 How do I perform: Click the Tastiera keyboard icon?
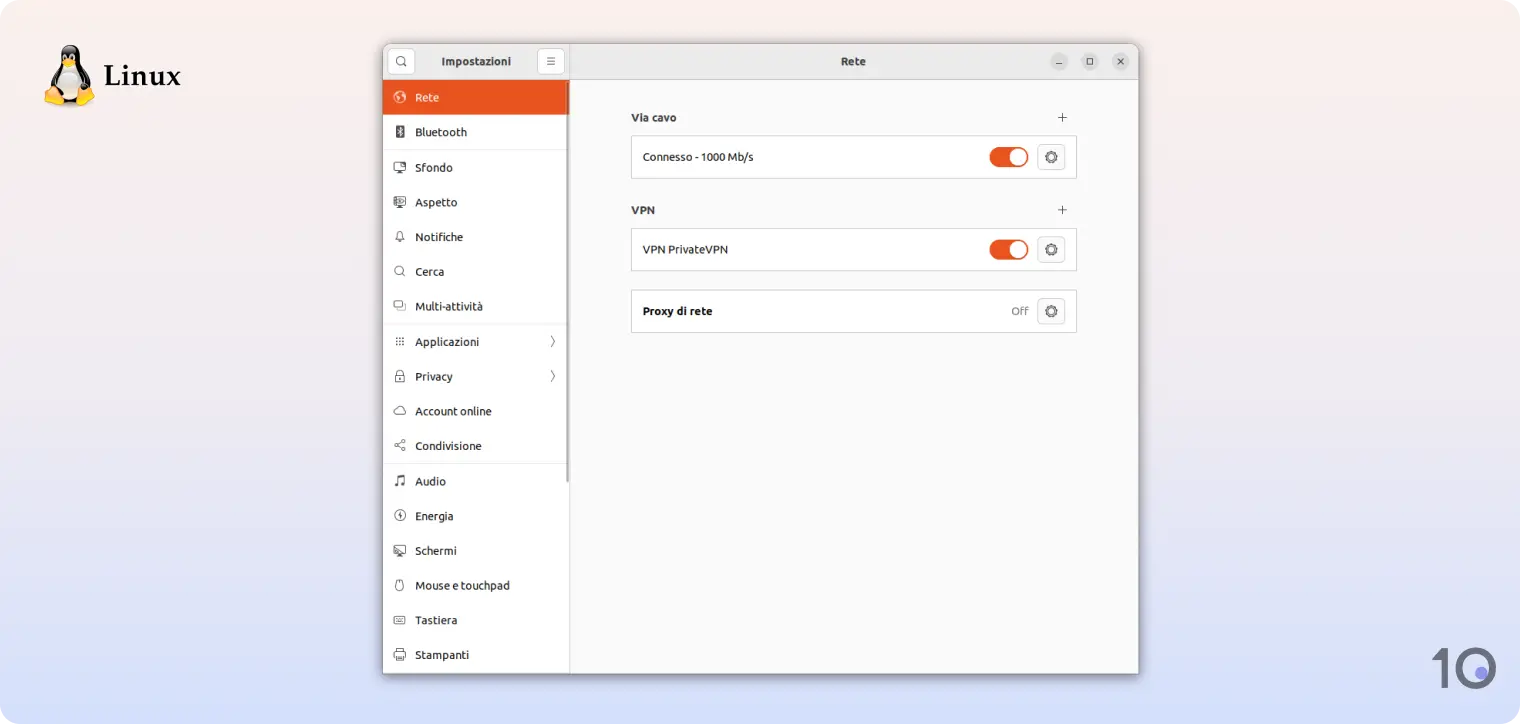(x=400, y=620)
